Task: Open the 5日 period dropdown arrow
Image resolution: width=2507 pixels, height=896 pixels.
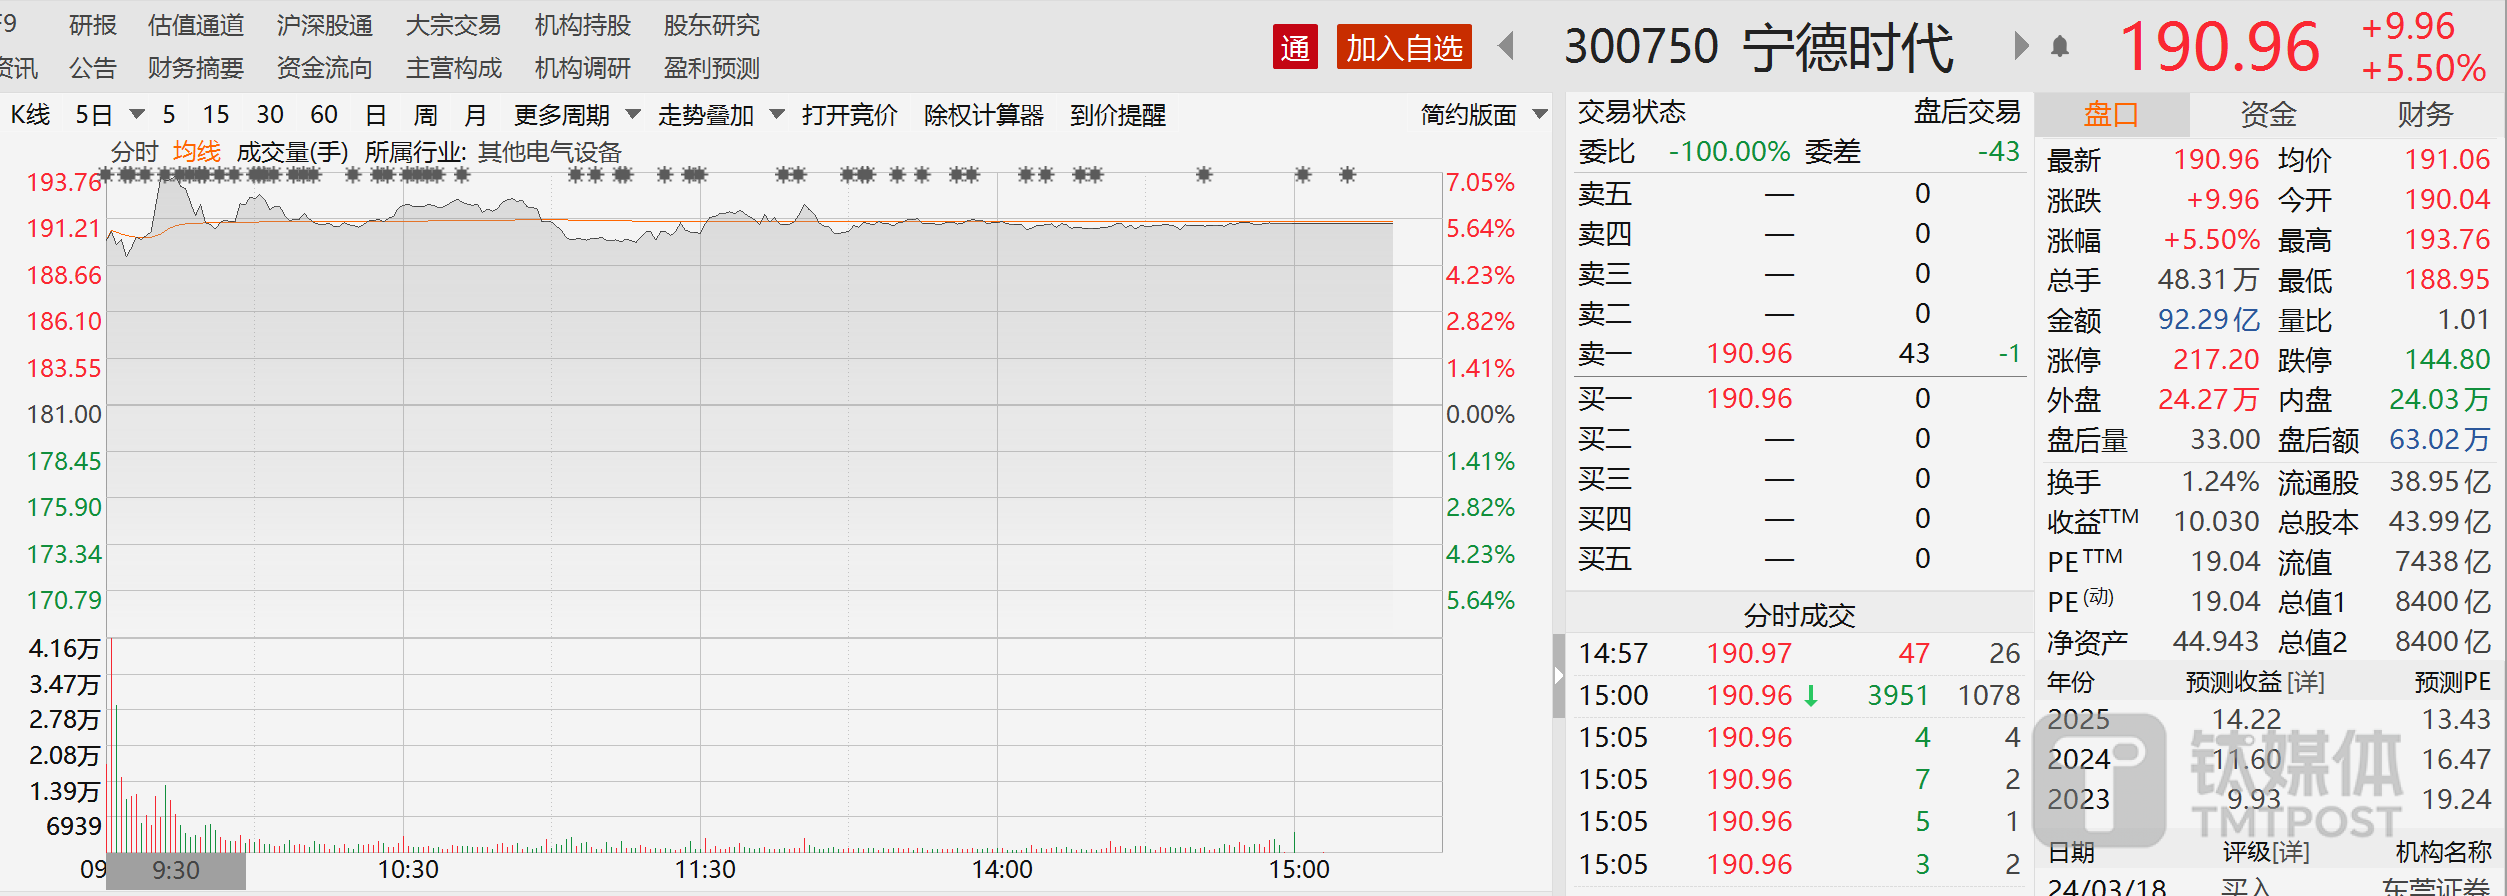Action: click(x=137, y=114)
